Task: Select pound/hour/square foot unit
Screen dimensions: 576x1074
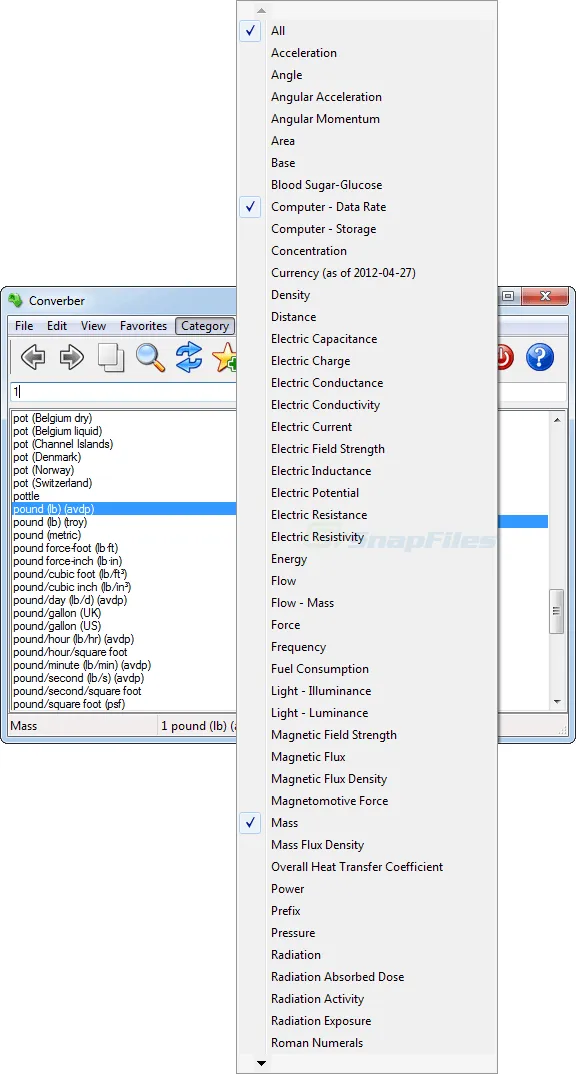Action: click(70, 652)
